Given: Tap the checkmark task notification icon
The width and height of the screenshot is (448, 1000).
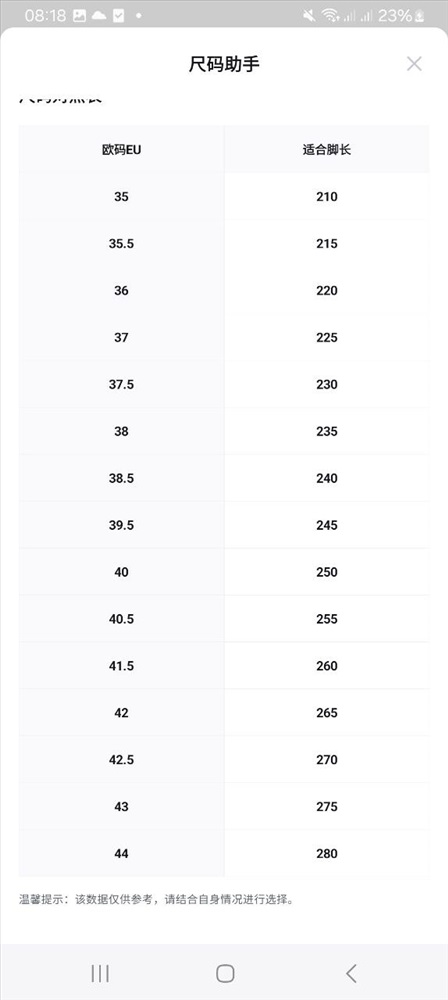Looking at the screenshot, I should coord(118,16).
